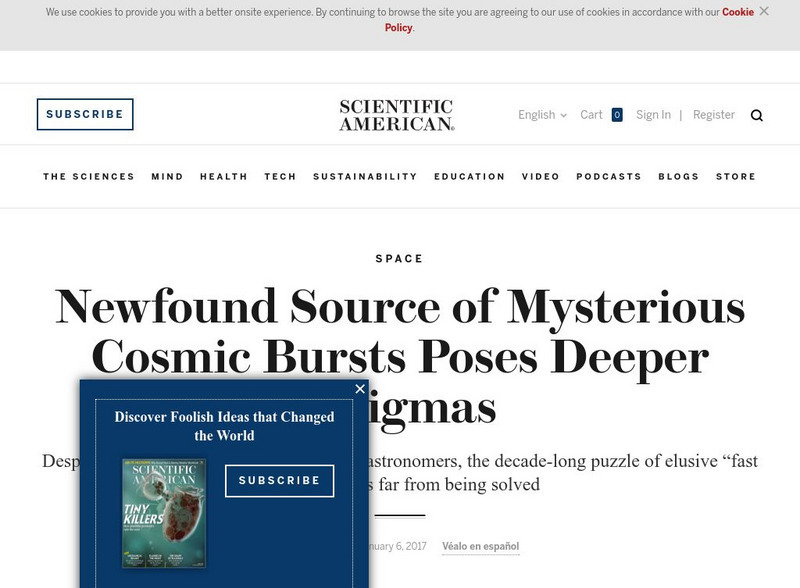The height and width of the screenshot is (588, 800).
Task: Open the Podcasts section
Action: [609, 177]
